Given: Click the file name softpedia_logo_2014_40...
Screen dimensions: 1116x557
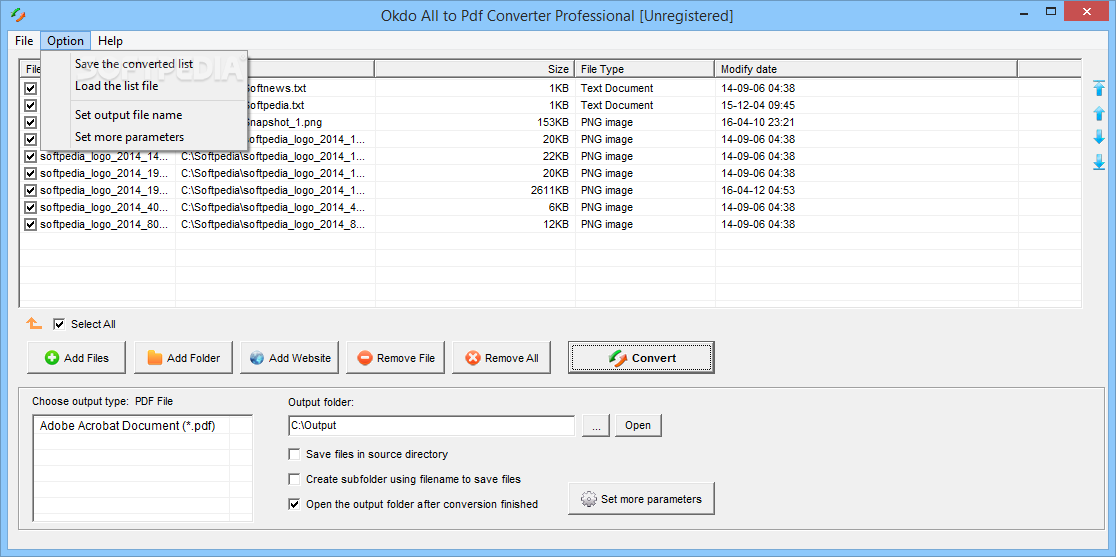Looking at the screenshot, I should 105,207.
